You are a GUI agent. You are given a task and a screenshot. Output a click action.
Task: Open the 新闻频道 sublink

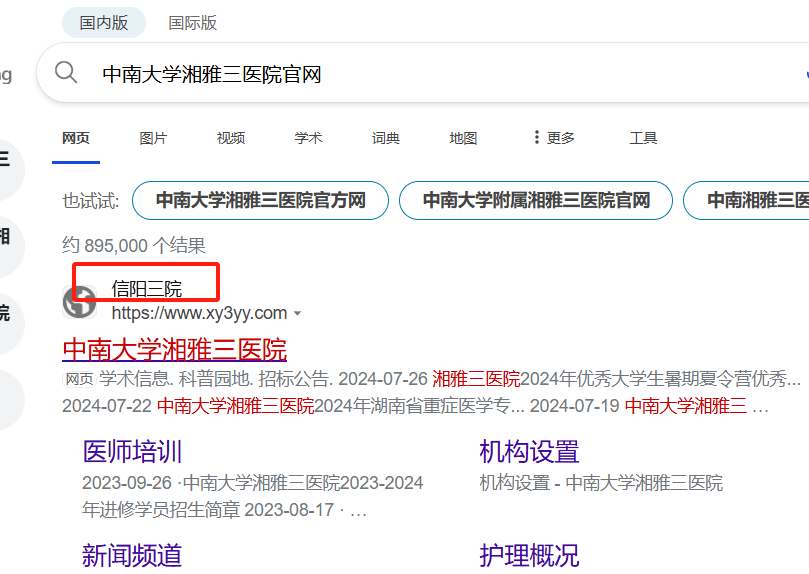pyautogui.click(x=132, y=556)
